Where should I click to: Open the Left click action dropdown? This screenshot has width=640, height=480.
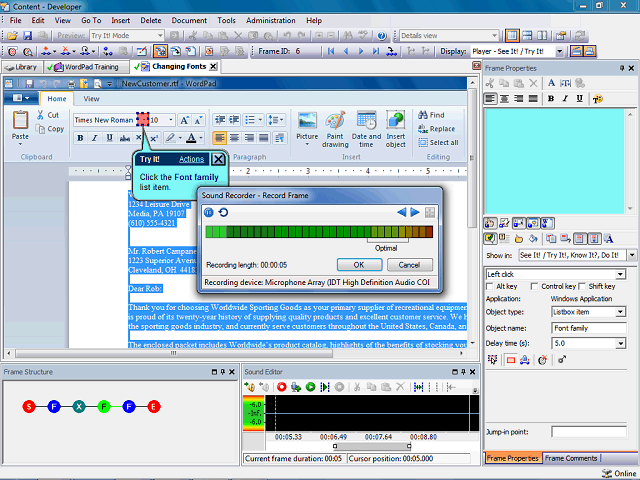(x=620, y=274)
